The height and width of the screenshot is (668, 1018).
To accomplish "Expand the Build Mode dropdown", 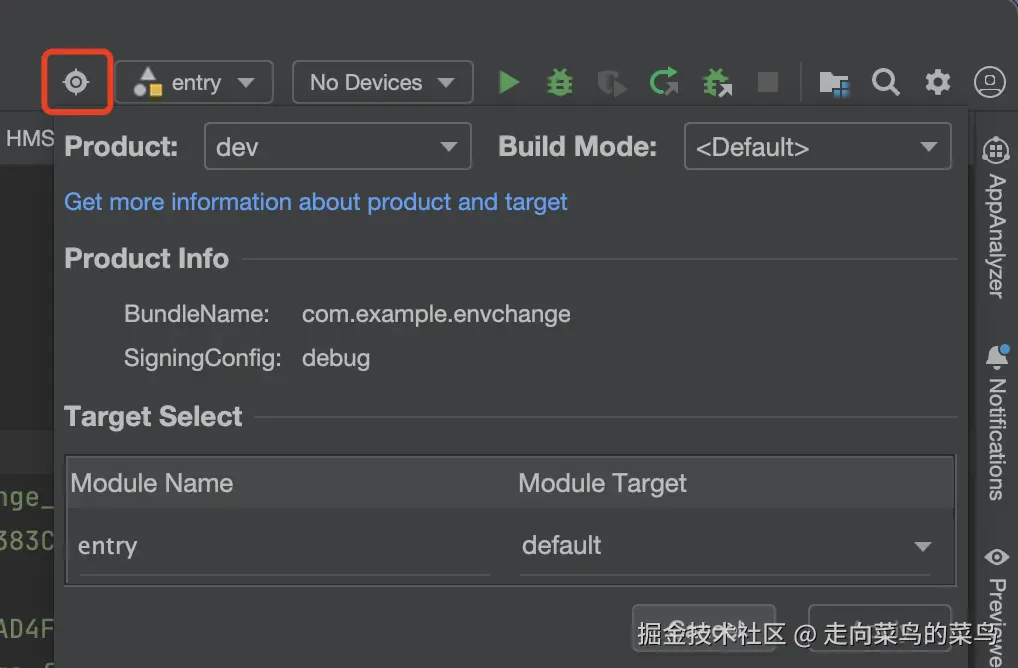I will click(817, 147).
